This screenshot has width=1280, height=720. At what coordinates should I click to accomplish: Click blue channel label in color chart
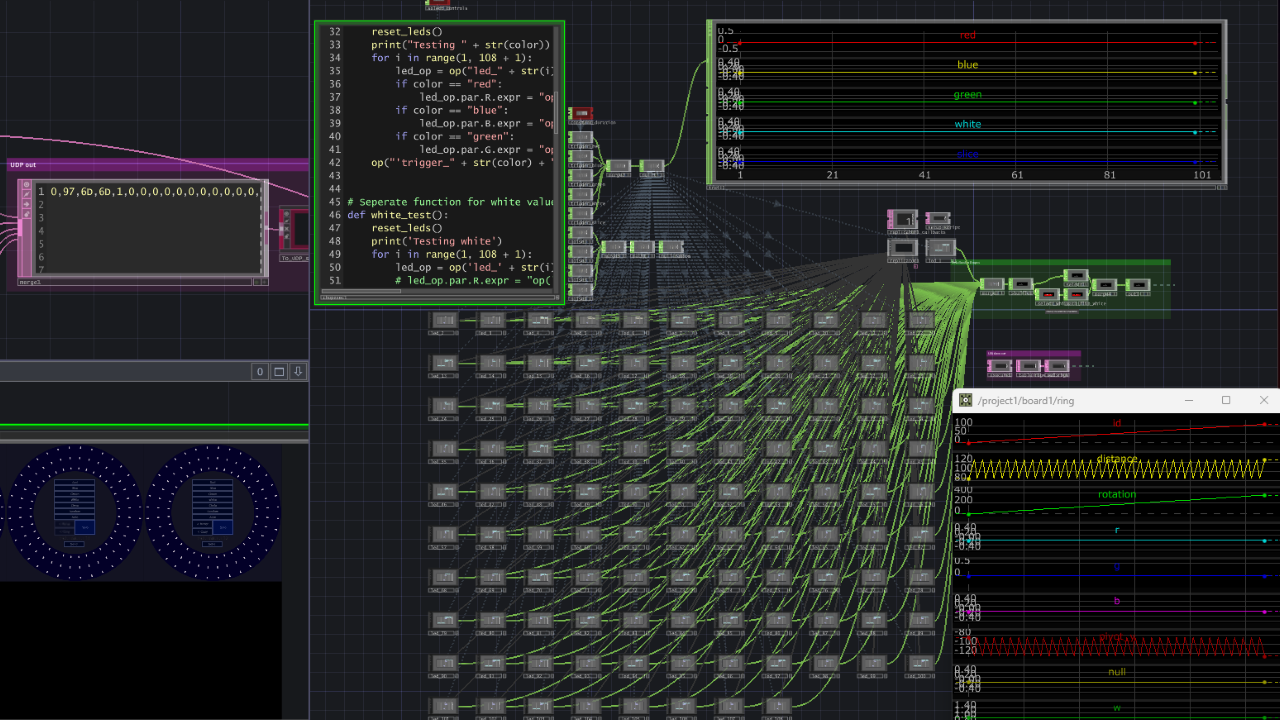(x=968, y=65)
